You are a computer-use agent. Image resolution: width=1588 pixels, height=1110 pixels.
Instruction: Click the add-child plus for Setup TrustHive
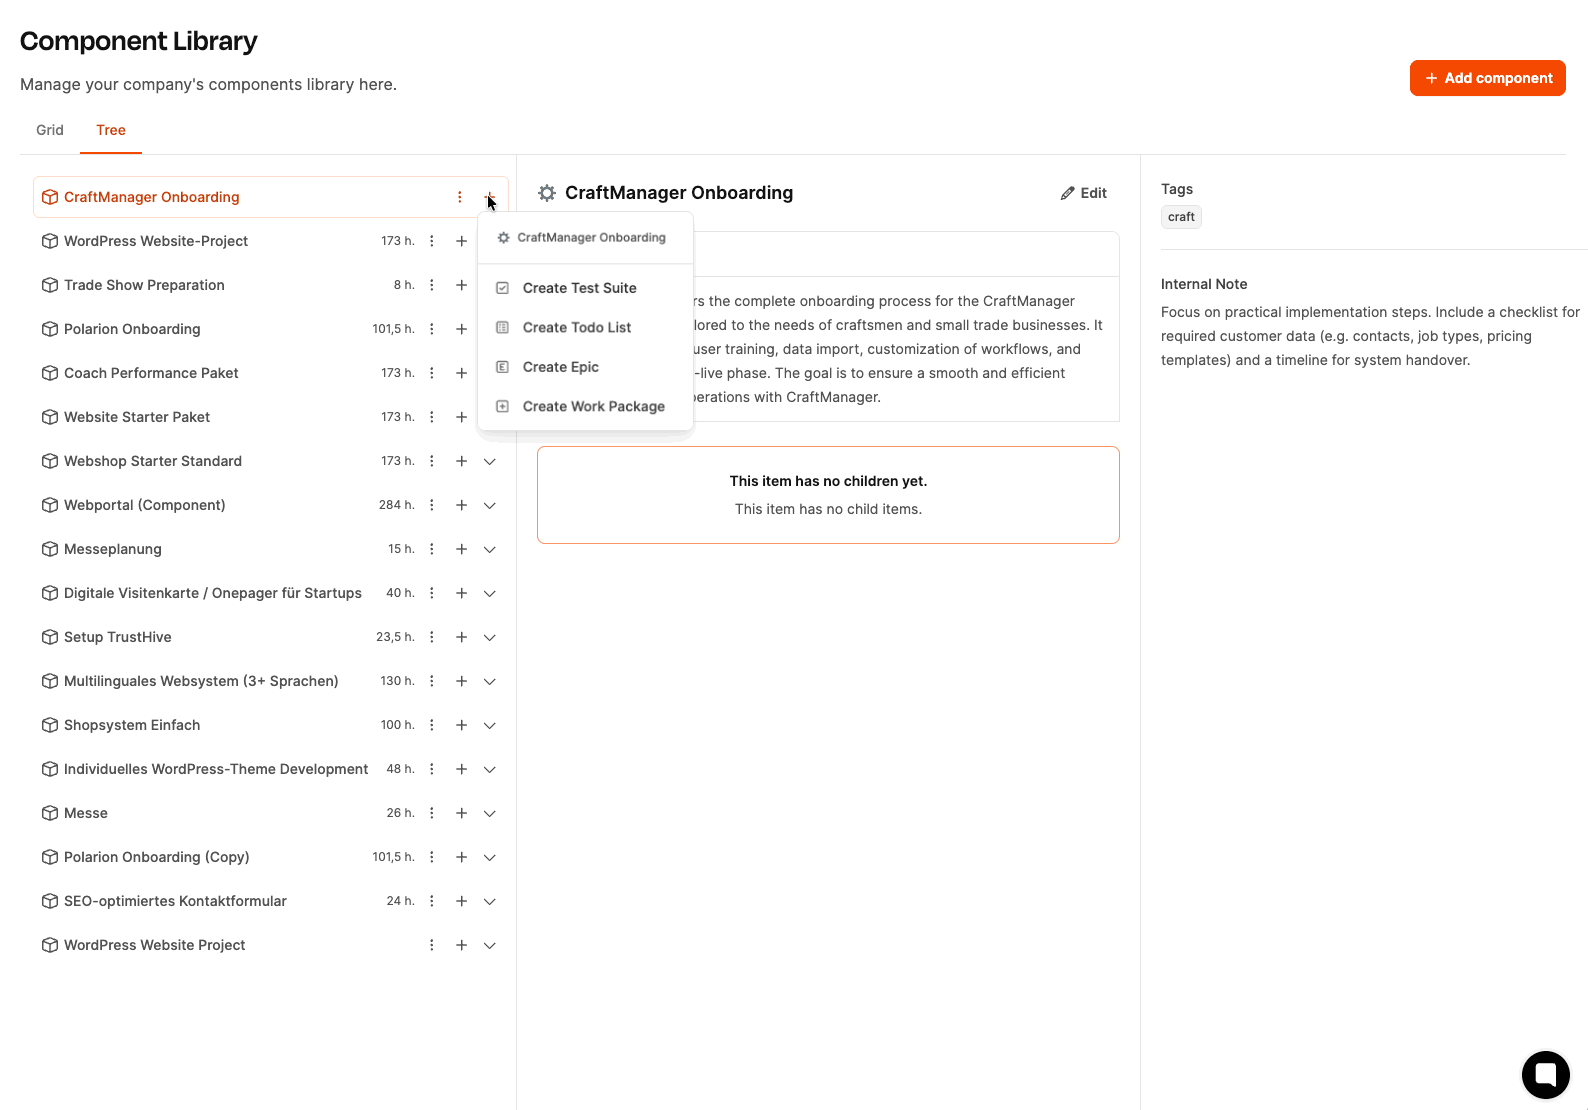pyautogui.click(x=461, y=637)
